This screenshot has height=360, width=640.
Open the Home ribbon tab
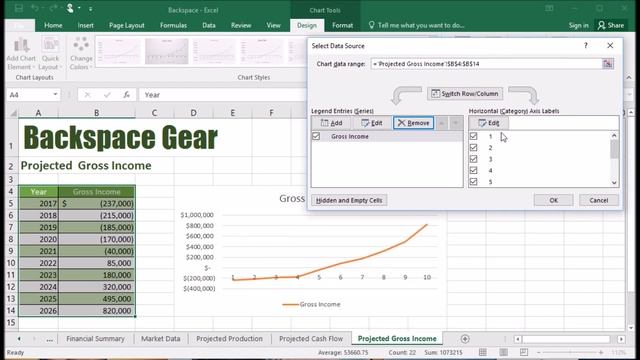(53, 25)
